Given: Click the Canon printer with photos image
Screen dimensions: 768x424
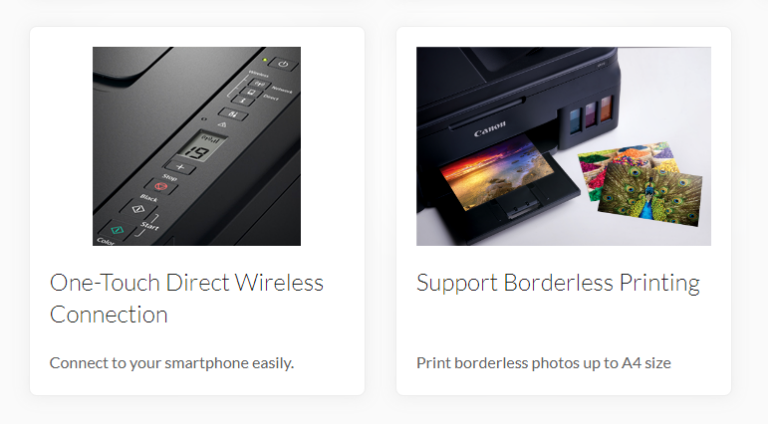Looking at the screenshot, I should coord(563,146).
